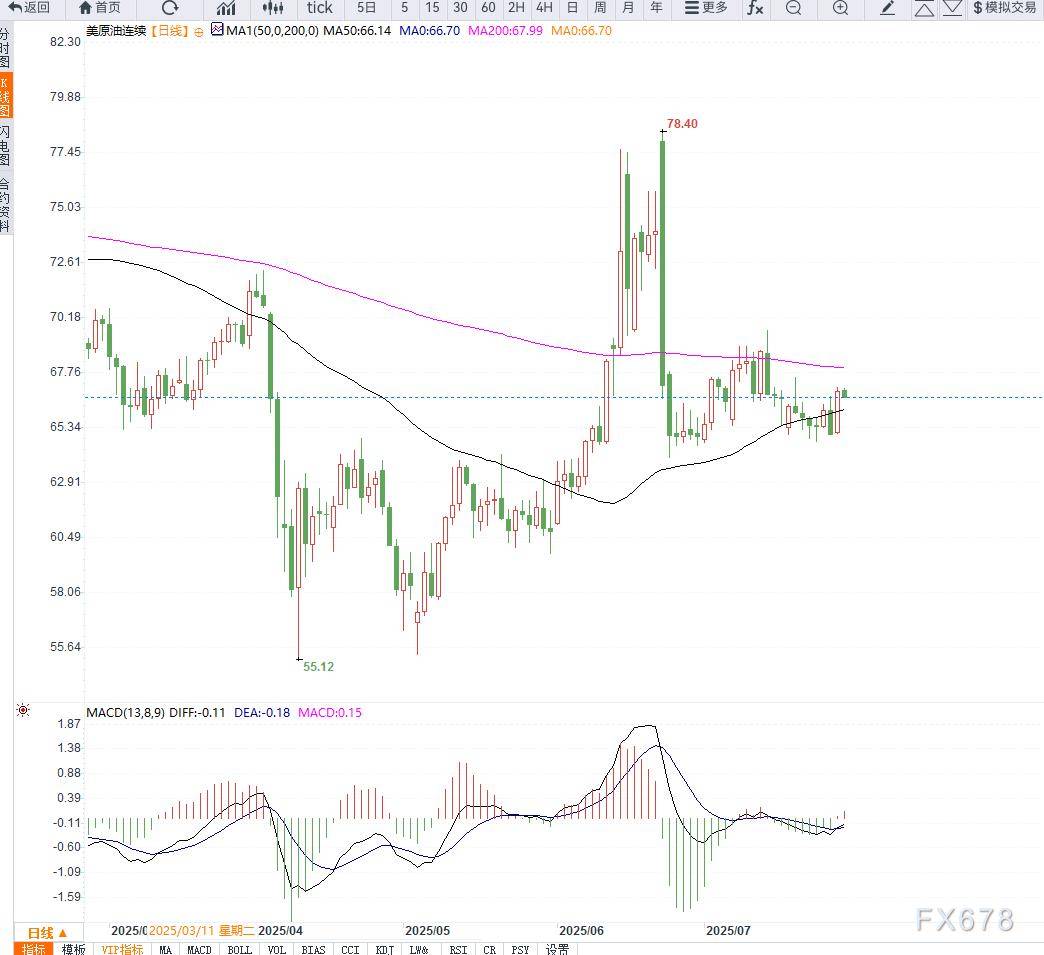
Task: Expand the 更多 more options menu
Action: 706,8
